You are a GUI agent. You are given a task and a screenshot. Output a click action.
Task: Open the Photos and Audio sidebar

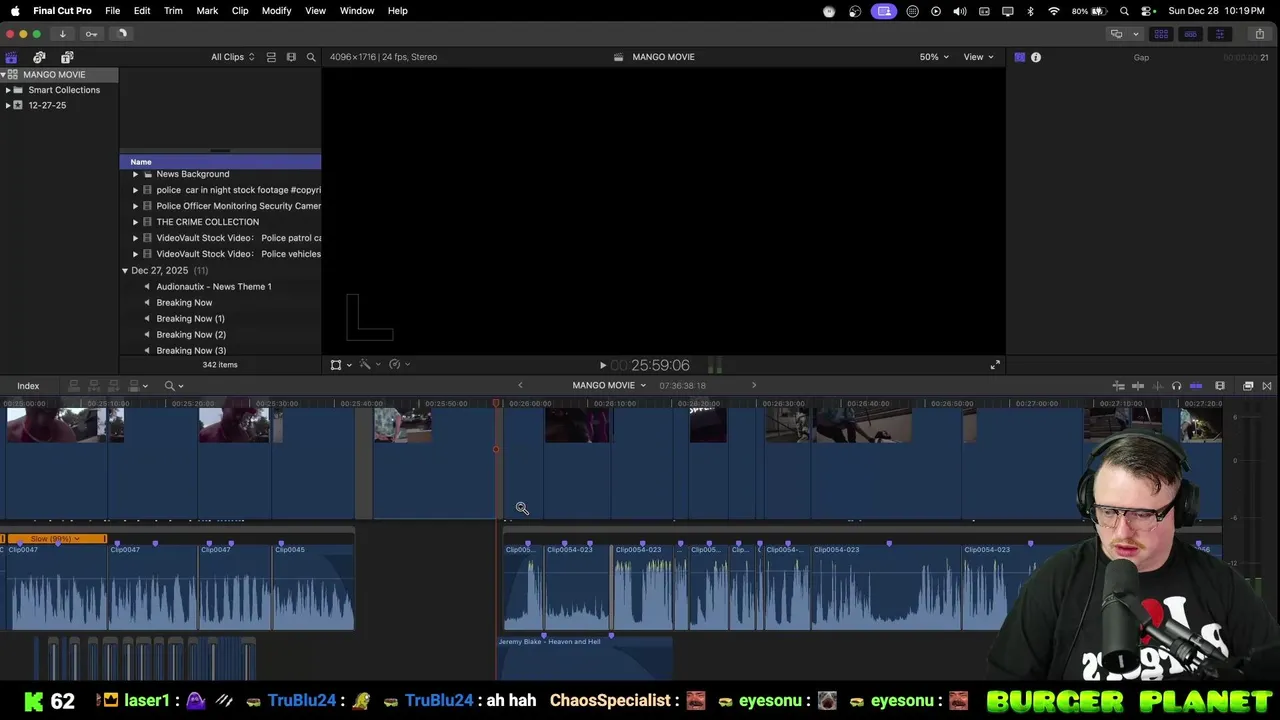[x=39, y=57]
